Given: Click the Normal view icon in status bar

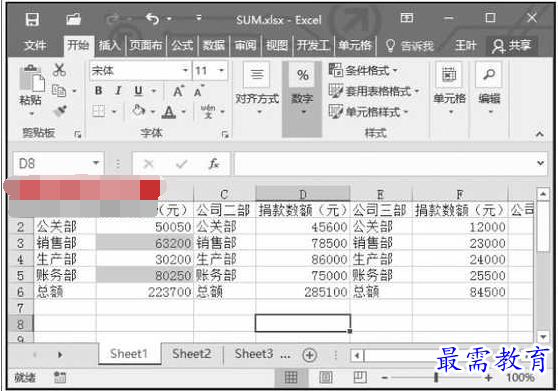Looking at the screenshot, I should click(x=291, y=377).
